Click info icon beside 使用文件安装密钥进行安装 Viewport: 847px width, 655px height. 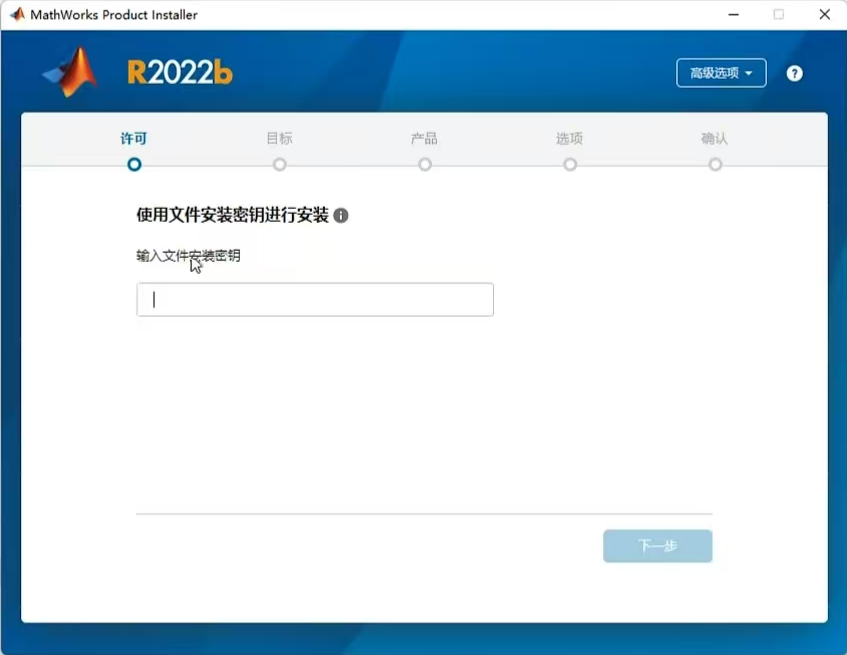tap(341, 215)
